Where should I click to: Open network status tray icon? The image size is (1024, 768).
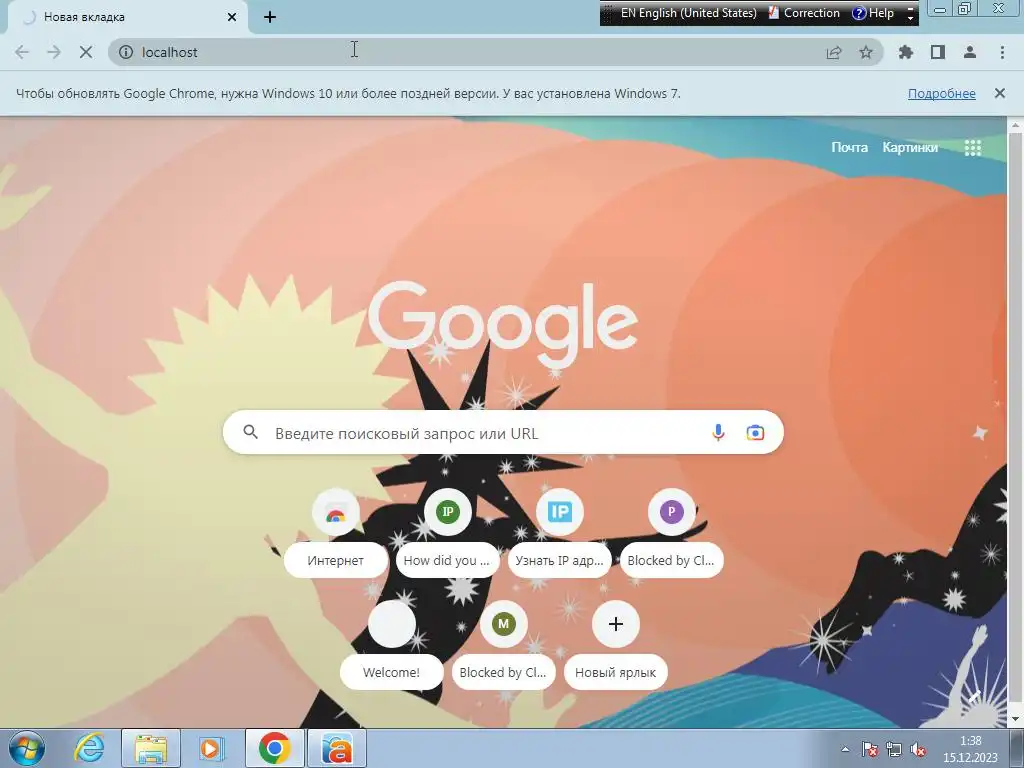coord(893,750)
